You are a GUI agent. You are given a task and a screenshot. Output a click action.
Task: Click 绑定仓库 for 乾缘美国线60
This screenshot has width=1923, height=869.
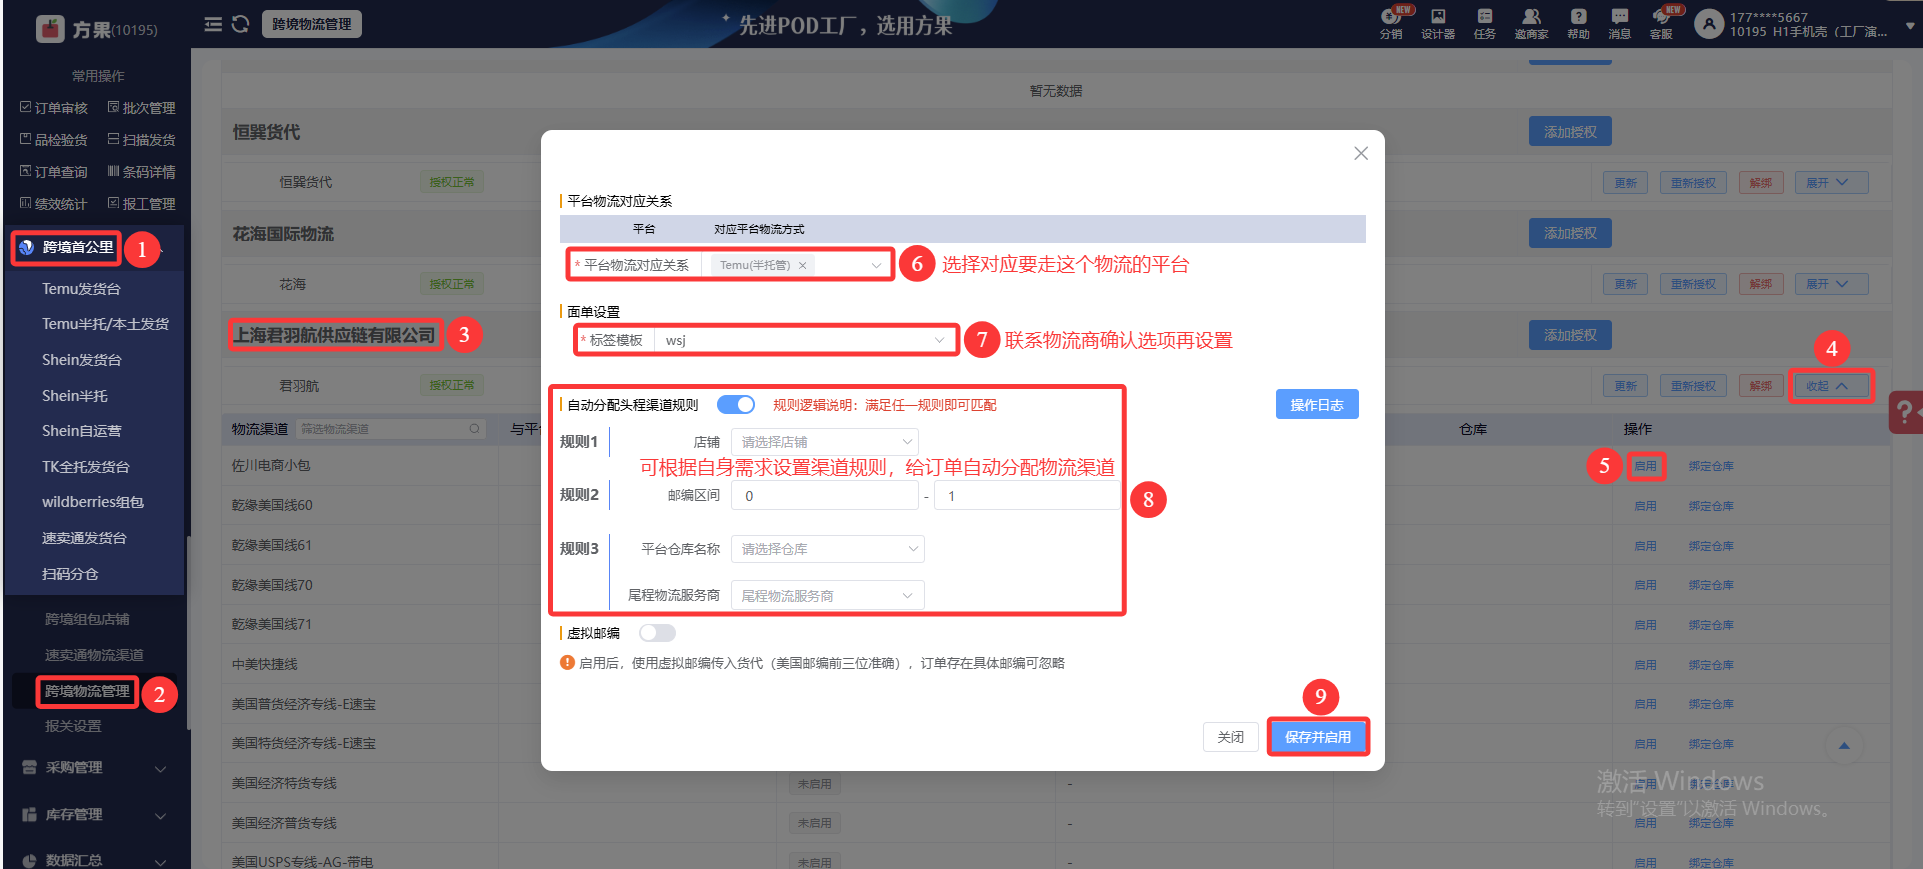1711,506
